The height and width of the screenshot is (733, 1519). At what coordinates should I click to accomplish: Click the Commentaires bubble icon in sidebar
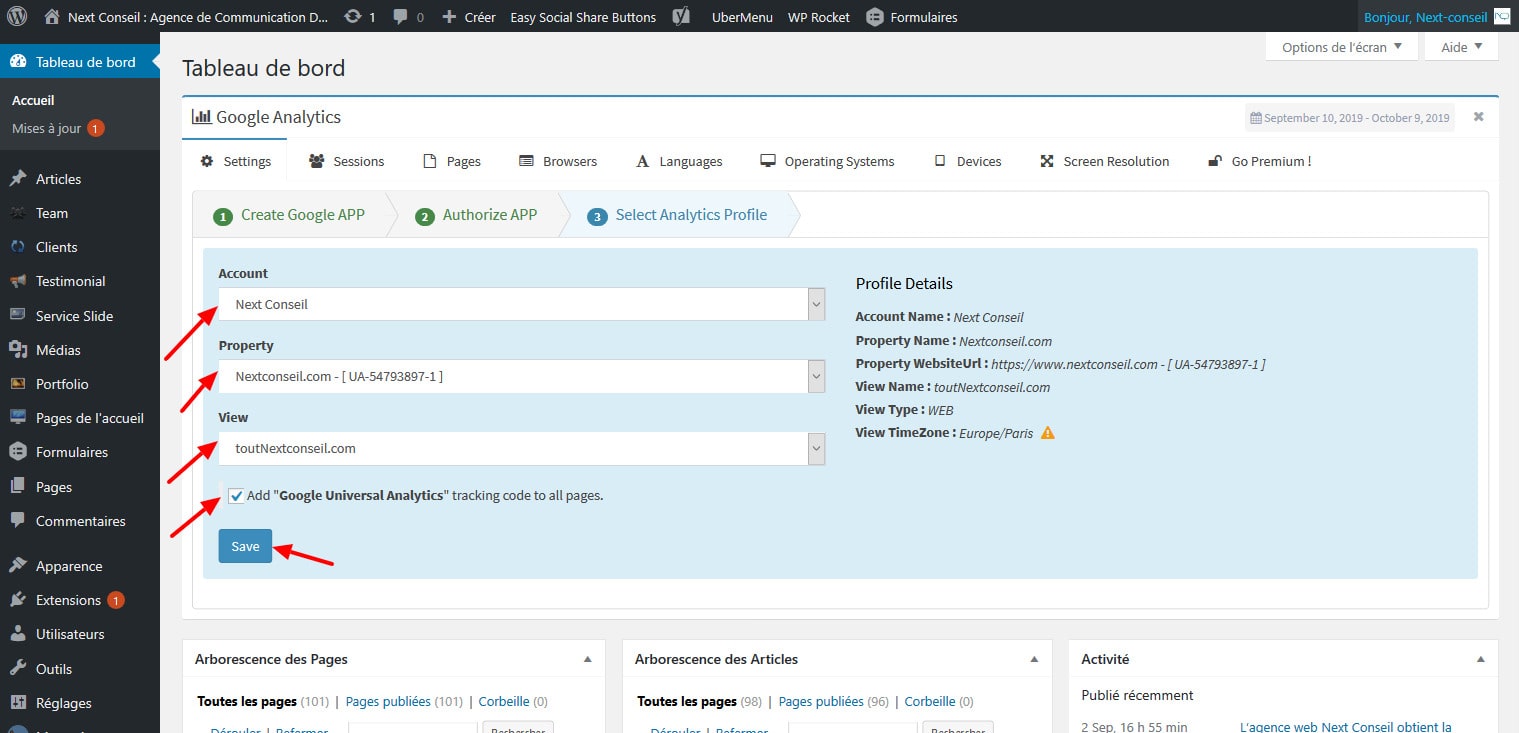pos(18,521)
